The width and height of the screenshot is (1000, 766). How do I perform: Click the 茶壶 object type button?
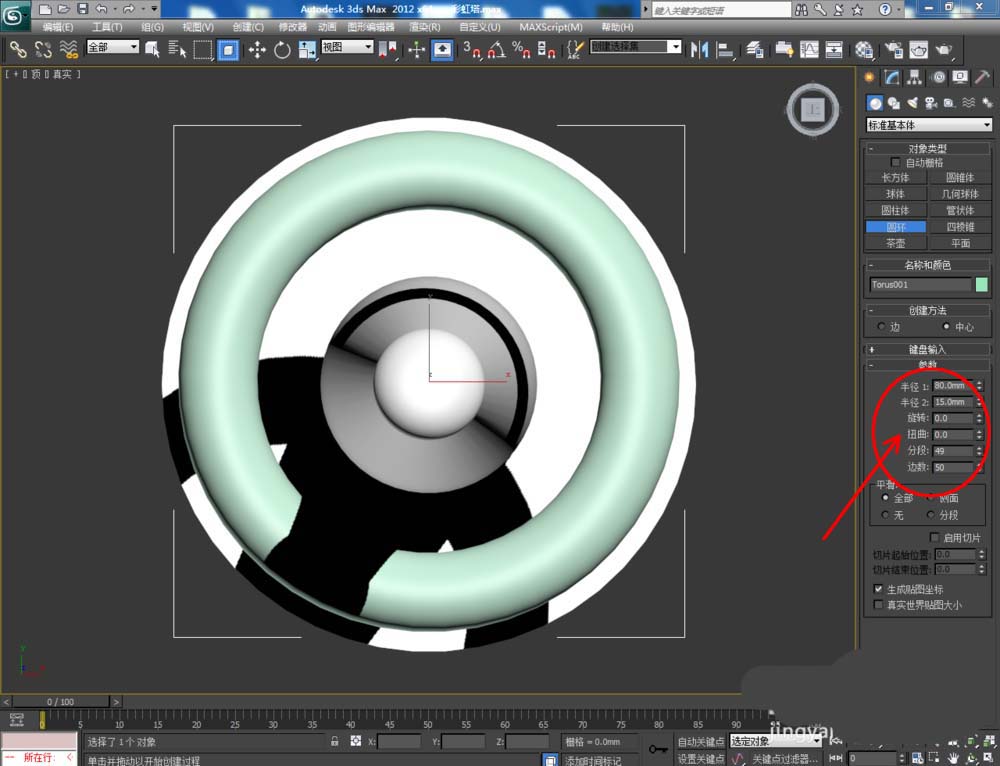click(895, 243)
